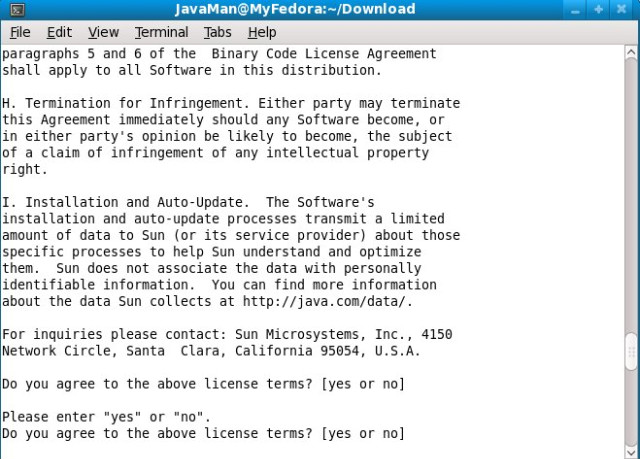640x459 pixels.
Task: Open the Help menu
Action: [262, 32]
